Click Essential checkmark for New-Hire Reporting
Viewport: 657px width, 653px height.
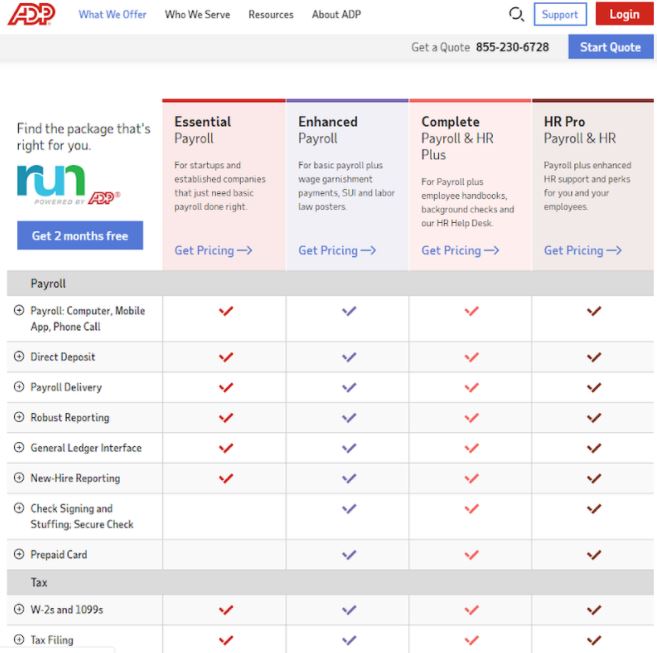coord(226,478)
